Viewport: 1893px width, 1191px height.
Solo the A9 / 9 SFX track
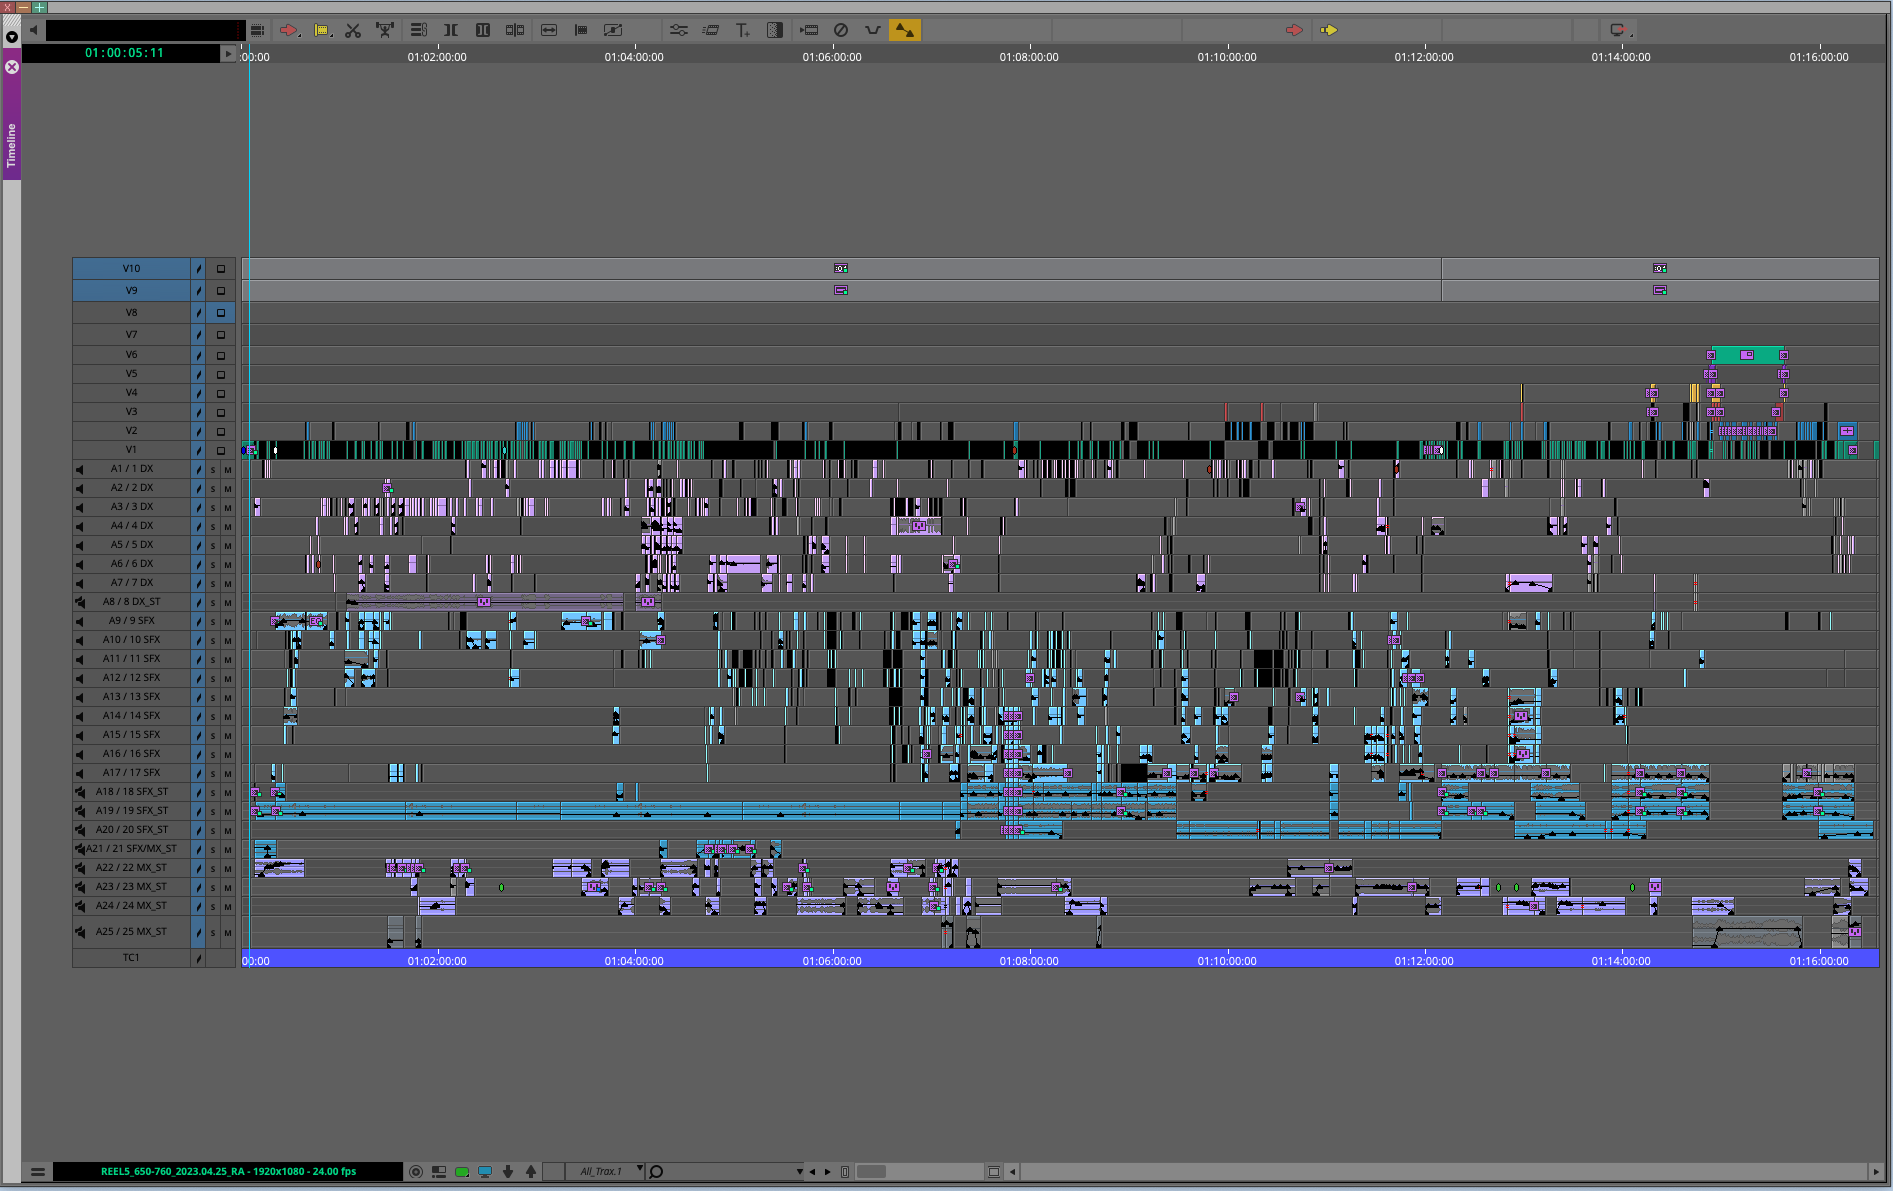(213, 621)
